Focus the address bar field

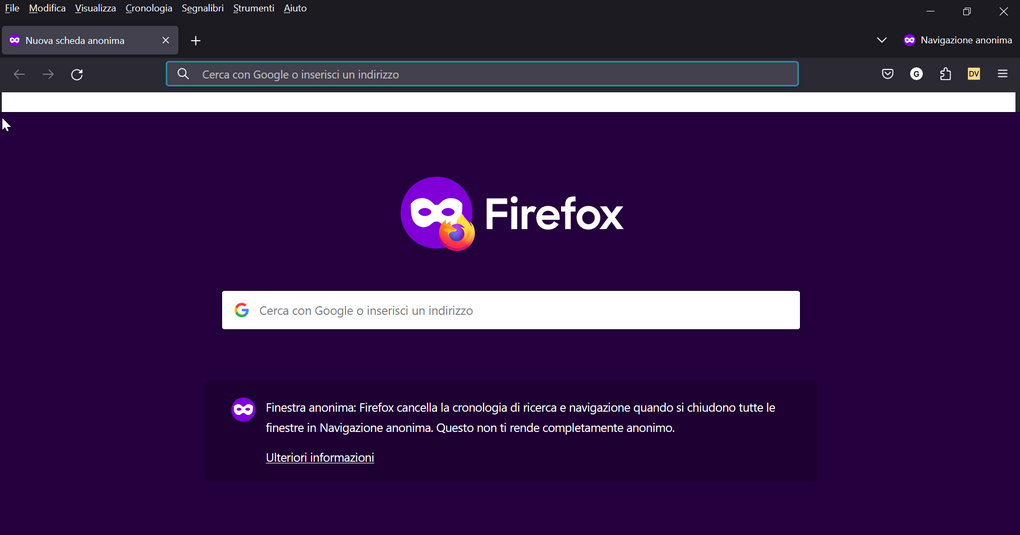point(482,74)
